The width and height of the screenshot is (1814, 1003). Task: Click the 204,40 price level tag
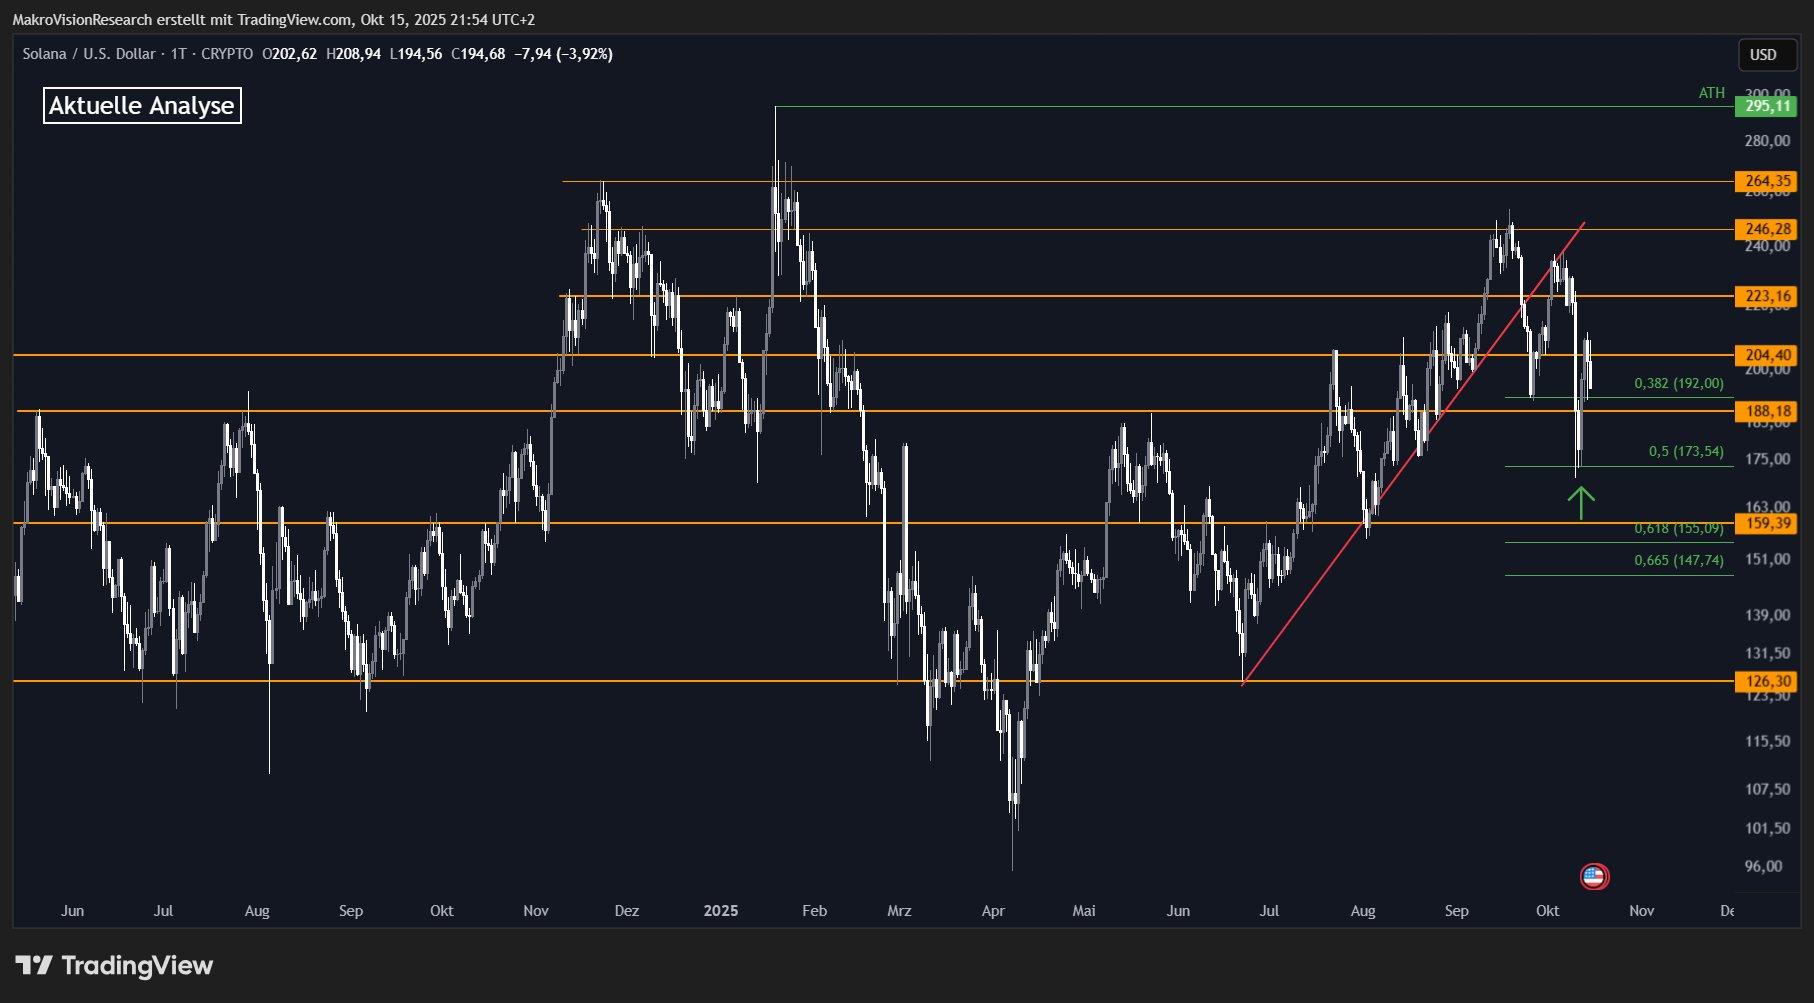[x=1766, y=355]
